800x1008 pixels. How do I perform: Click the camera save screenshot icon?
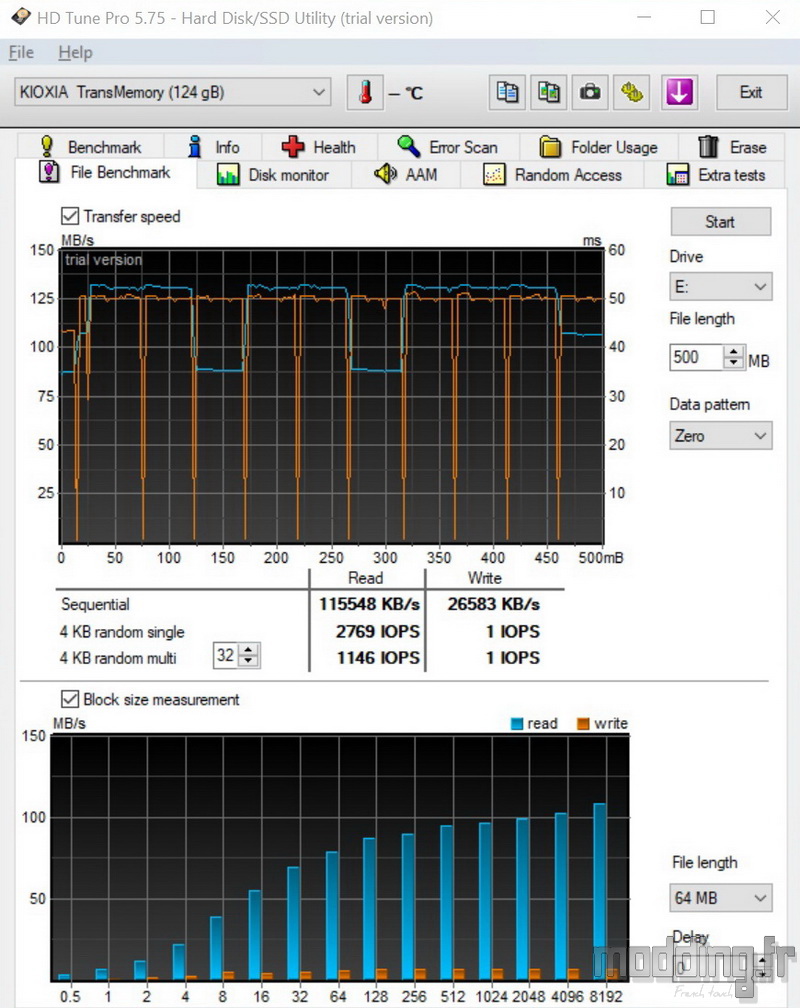point(590,93)
